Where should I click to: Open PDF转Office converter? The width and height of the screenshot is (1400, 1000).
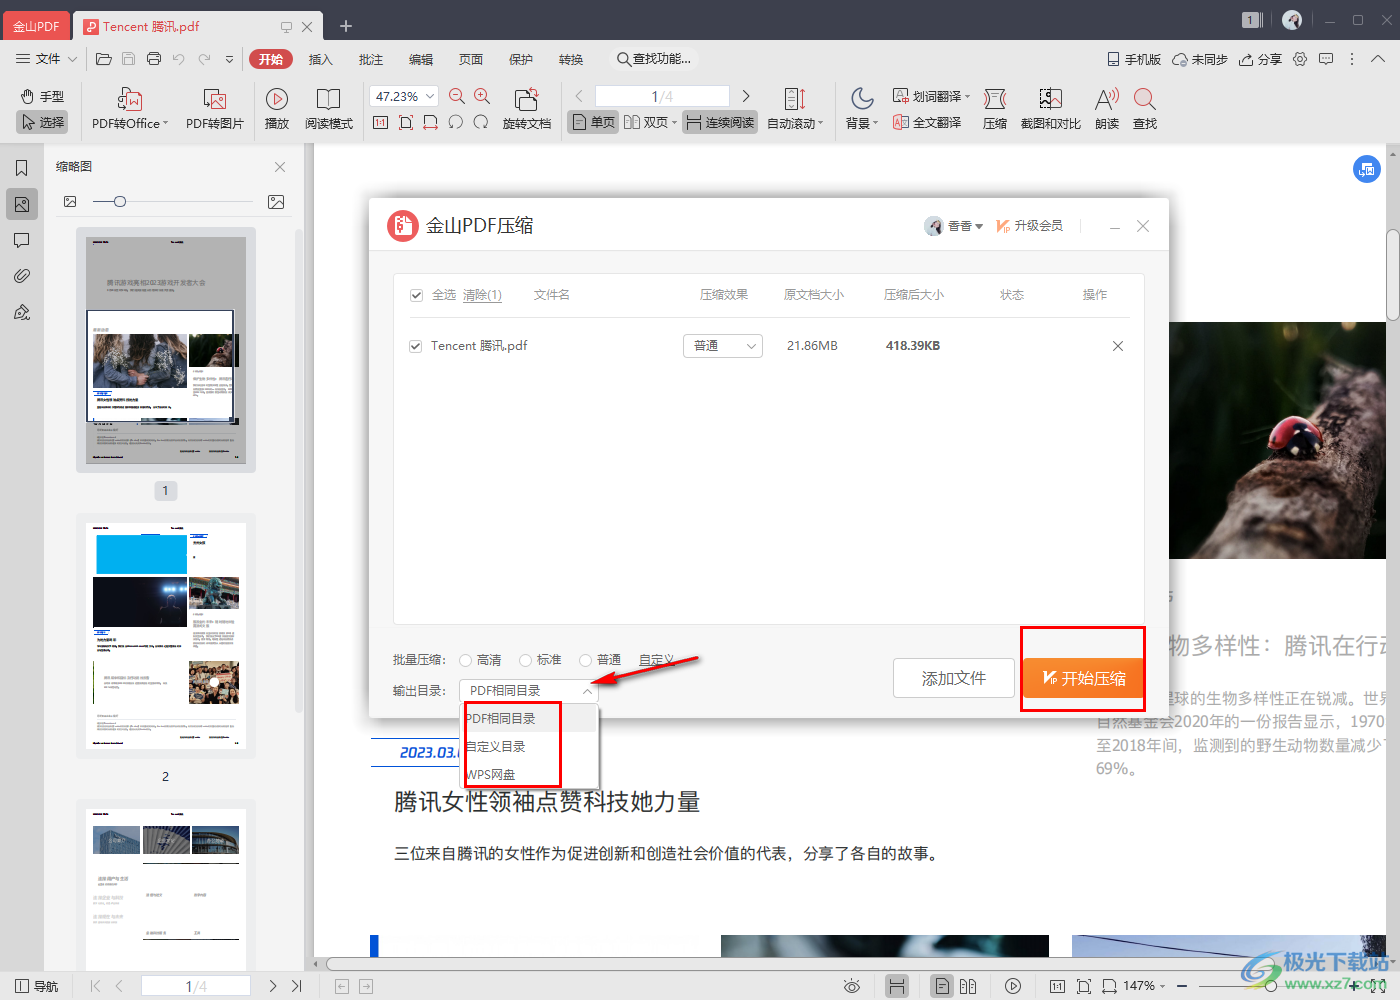[130, 109]
